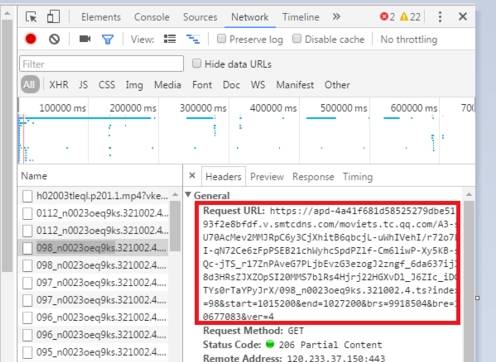The width and height of the screenshot is (496, 362).
Task: Filter requests by Doc
Action: point(231,85)
